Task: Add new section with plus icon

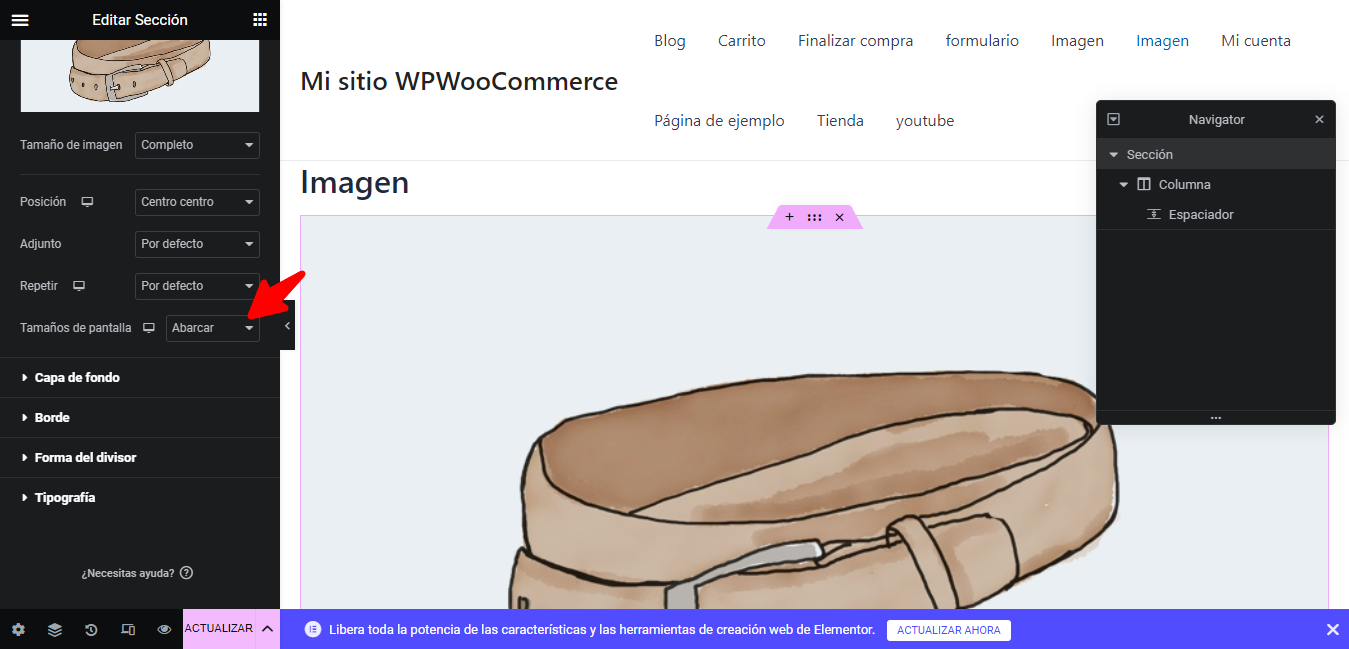Action: pyautogui.click(x=789, y=217)
